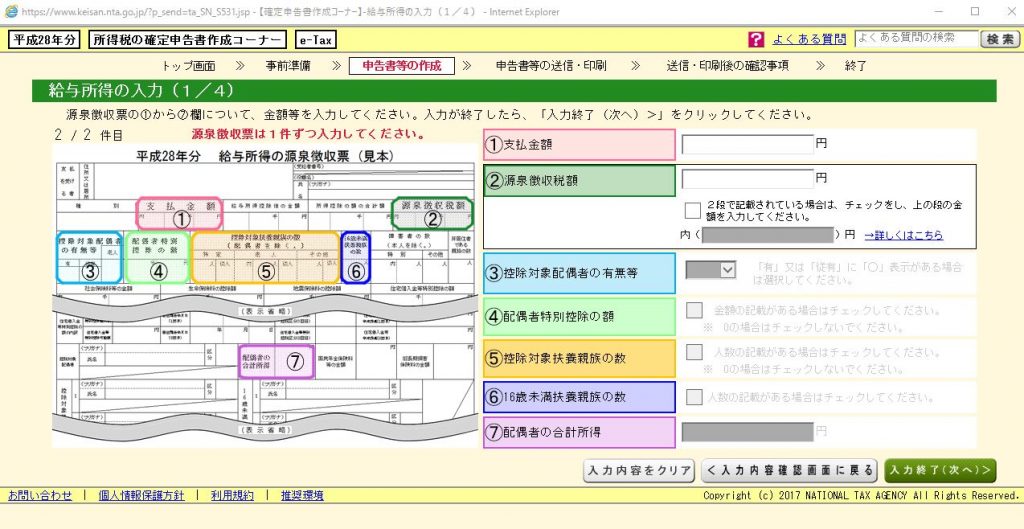This screenshot has height=529, width=1024.
Task: Click the Internet Explorer logo in title bar
Action: point(11,11)
